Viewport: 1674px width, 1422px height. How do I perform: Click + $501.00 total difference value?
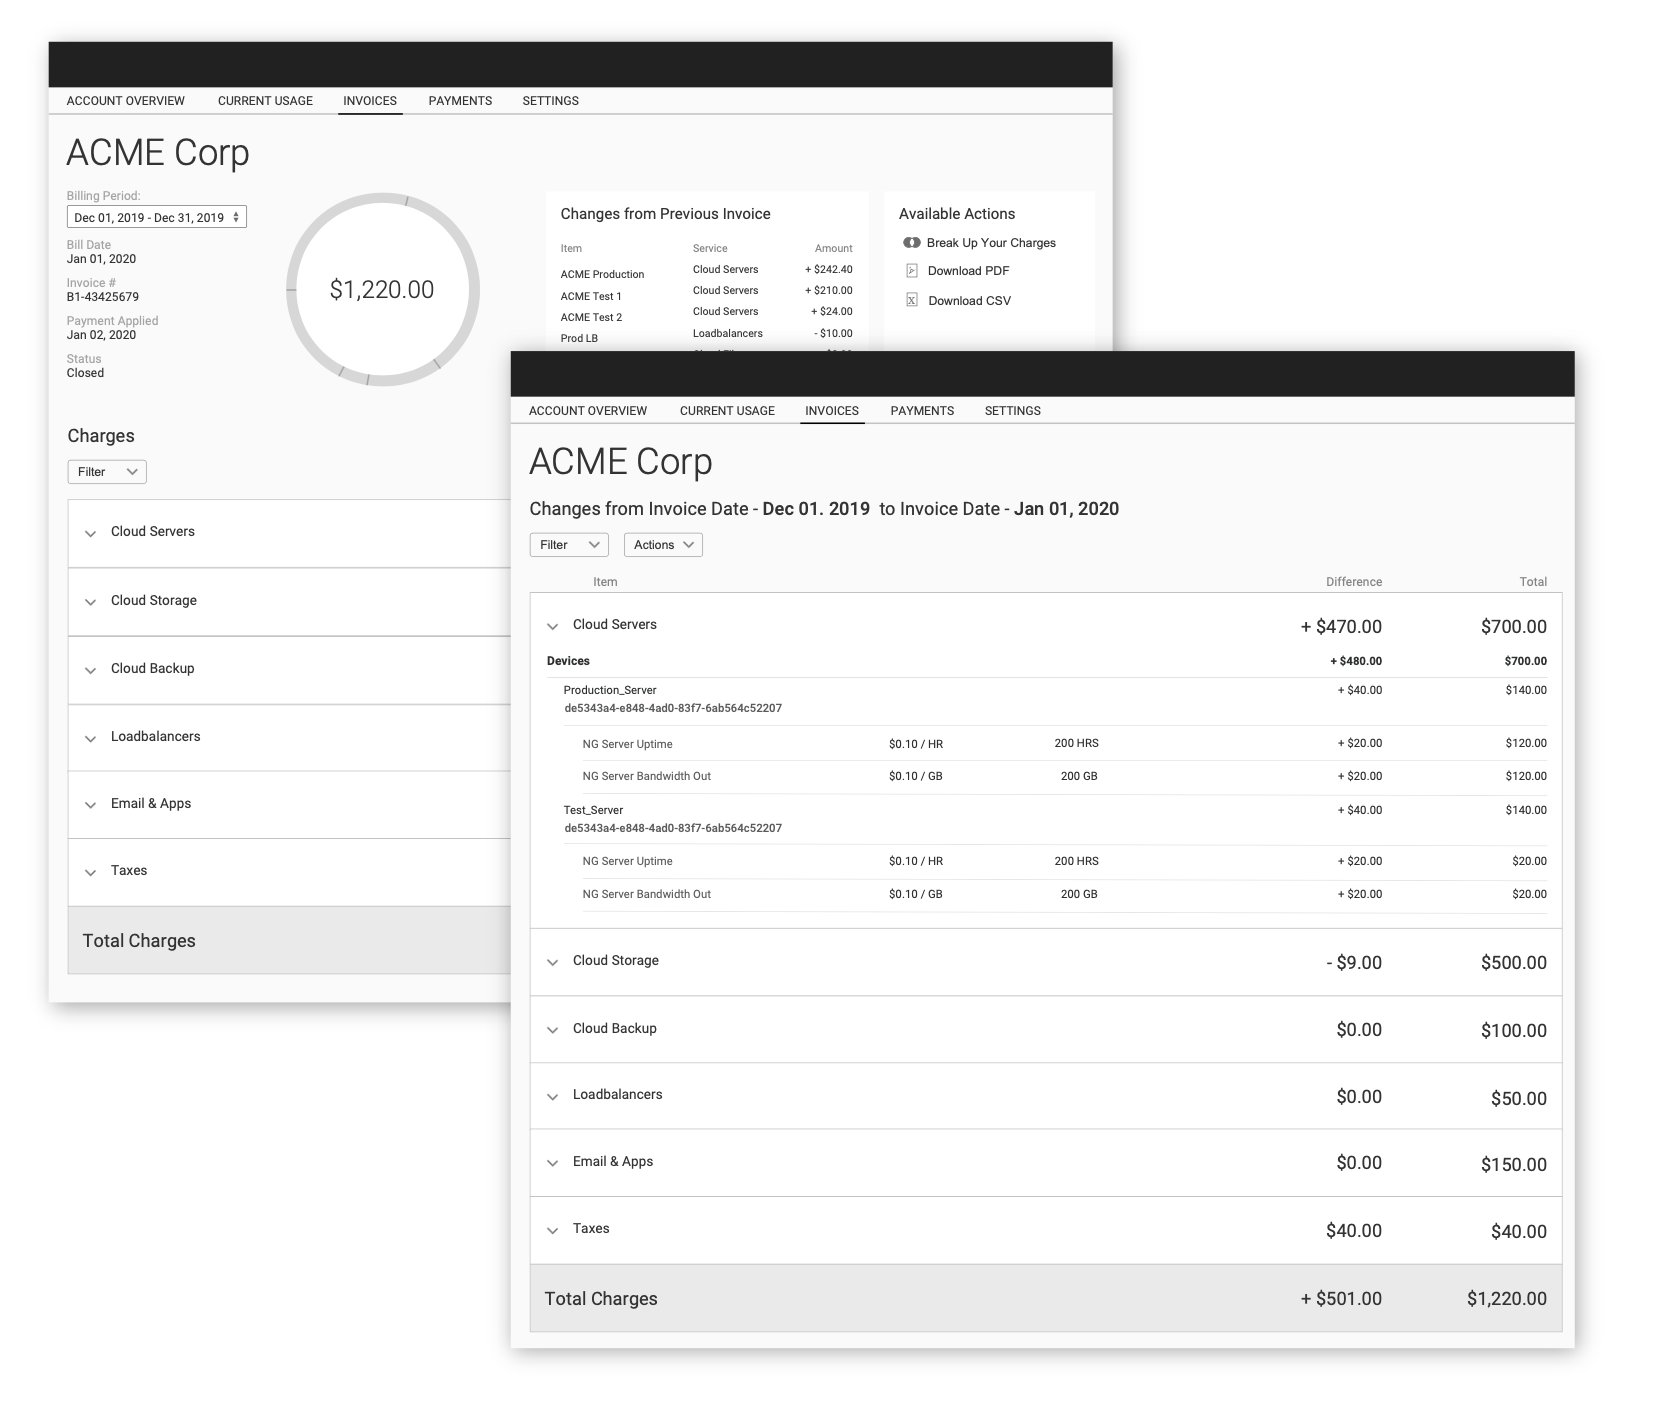1341,1299
